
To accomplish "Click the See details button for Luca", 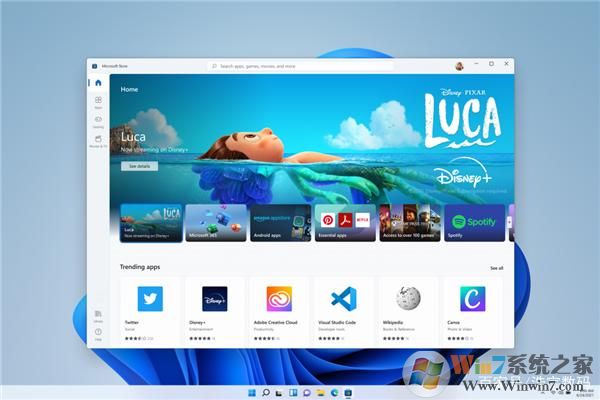I will coord(139,166).
